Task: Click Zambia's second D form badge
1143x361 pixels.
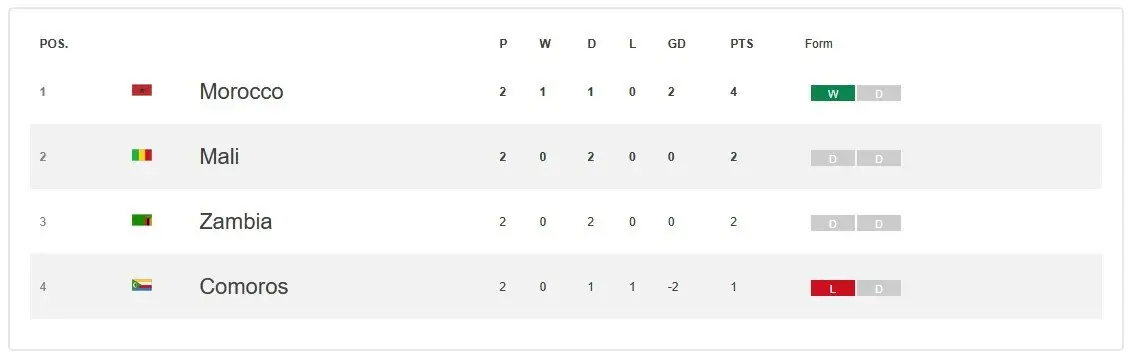Action: click(879, 223)
